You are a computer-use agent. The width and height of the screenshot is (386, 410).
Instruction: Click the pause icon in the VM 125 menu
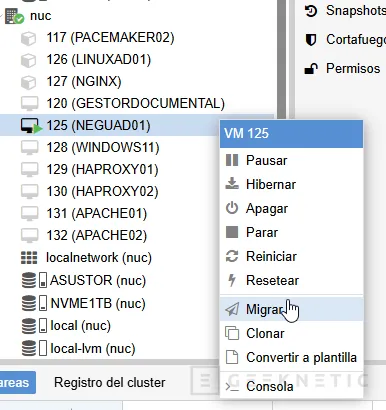point(232,160)
